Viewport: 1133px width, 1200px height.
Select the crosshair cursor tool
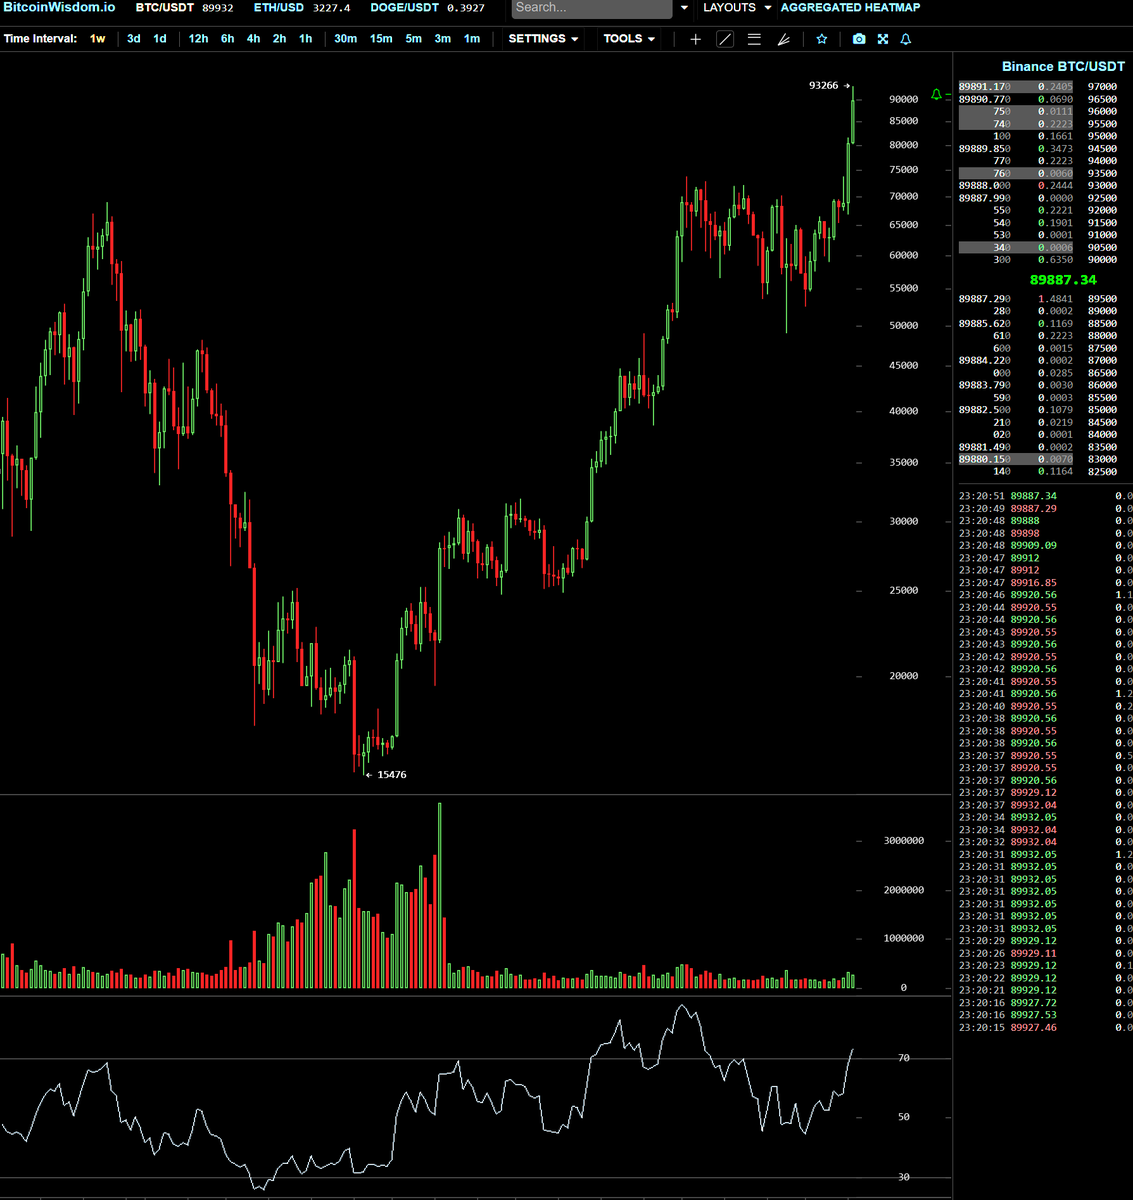[x=696, y=39]
